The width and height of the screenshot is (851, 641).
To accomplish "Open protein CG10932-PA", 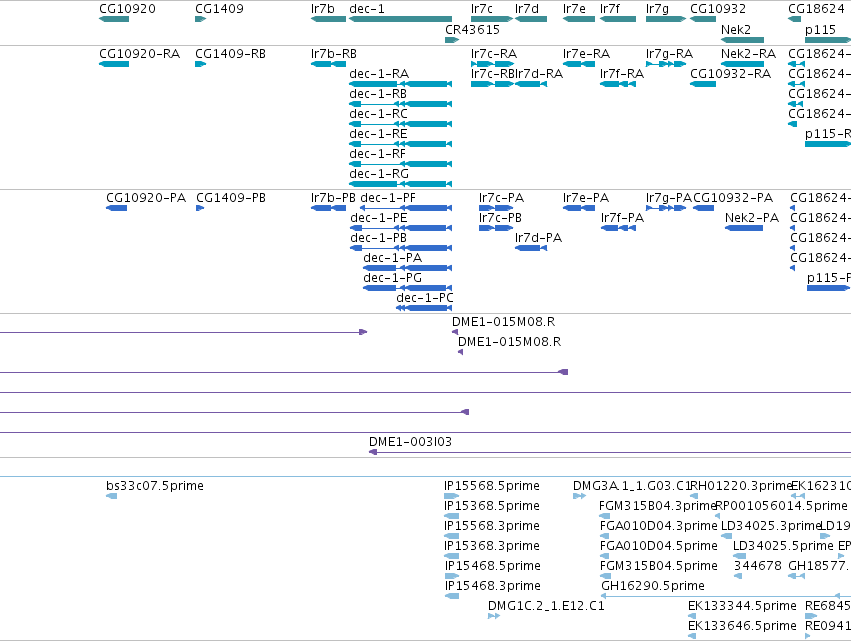I will point(703,208).
